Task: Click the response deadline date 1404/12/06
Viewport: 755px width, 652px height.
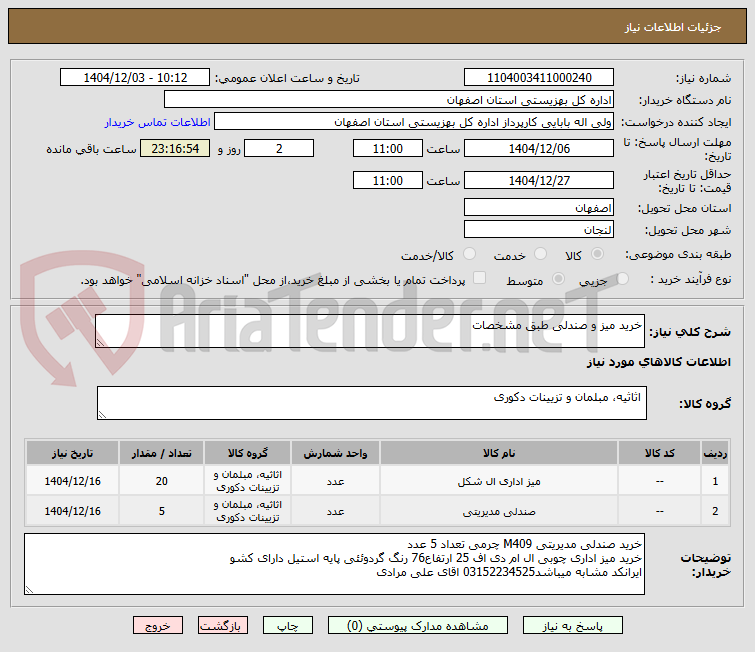Action: pos(539,148)
